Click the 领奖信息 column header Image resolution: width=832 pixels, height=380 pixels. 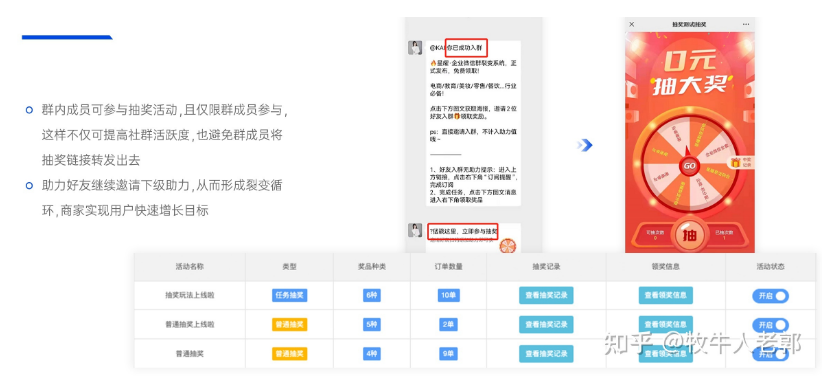tap(665, 266)
